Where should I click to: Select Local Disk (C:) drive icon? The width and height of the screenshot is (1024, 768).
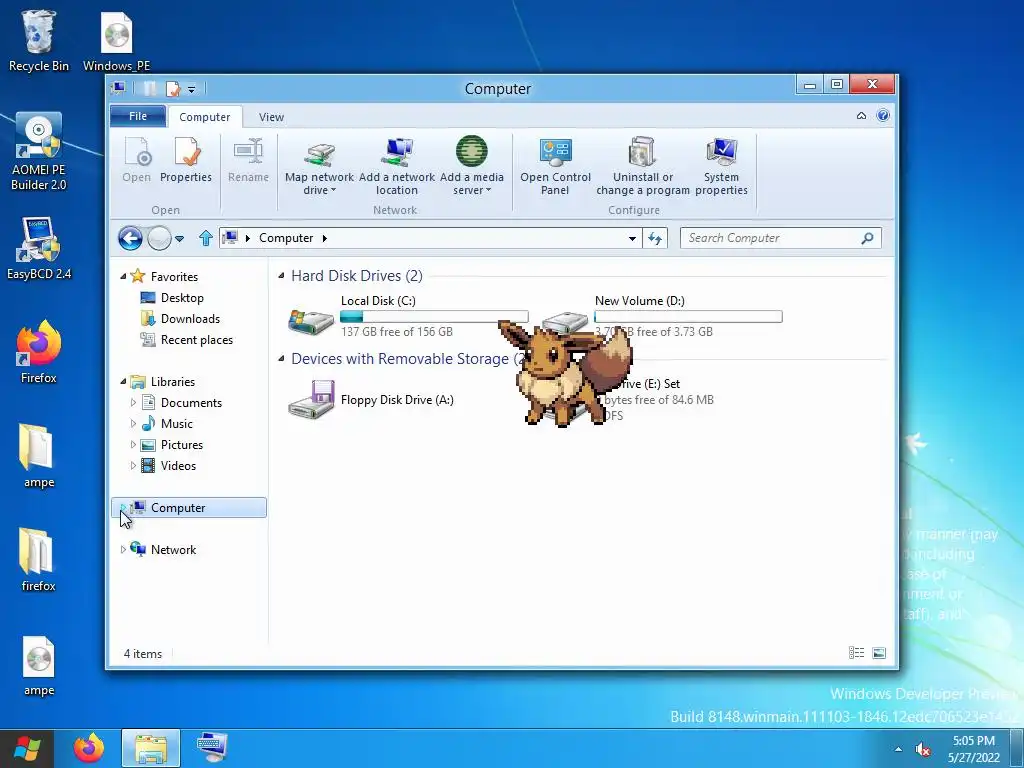(x=311, y=320)
